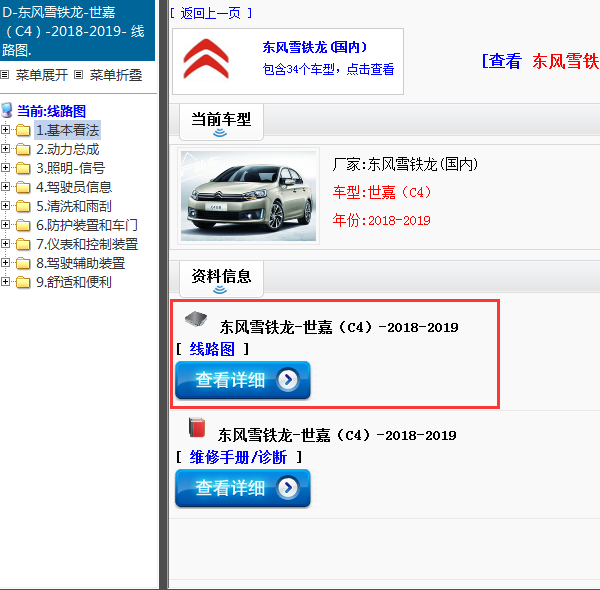Click the red Citroën chevron logo

click(206, 59)
